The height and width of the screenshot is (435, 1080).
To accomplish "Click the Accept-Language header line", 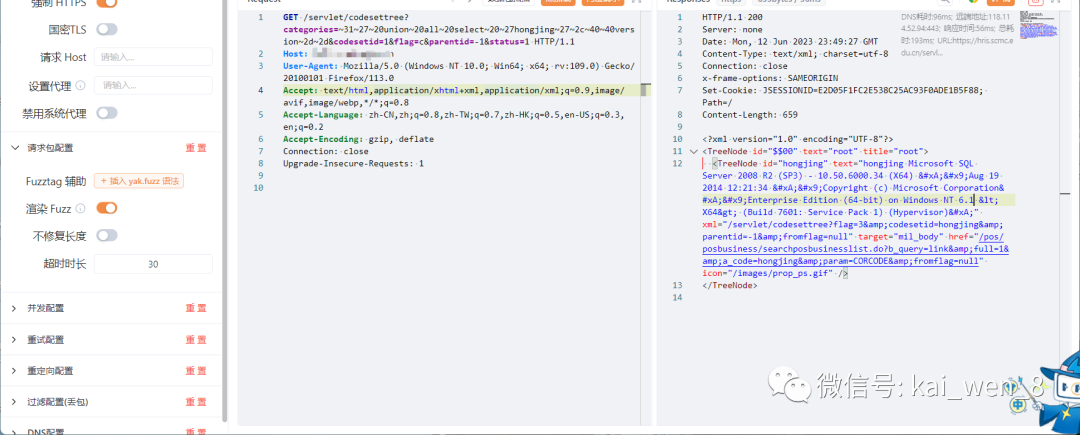I will click(x=454, y=120).
